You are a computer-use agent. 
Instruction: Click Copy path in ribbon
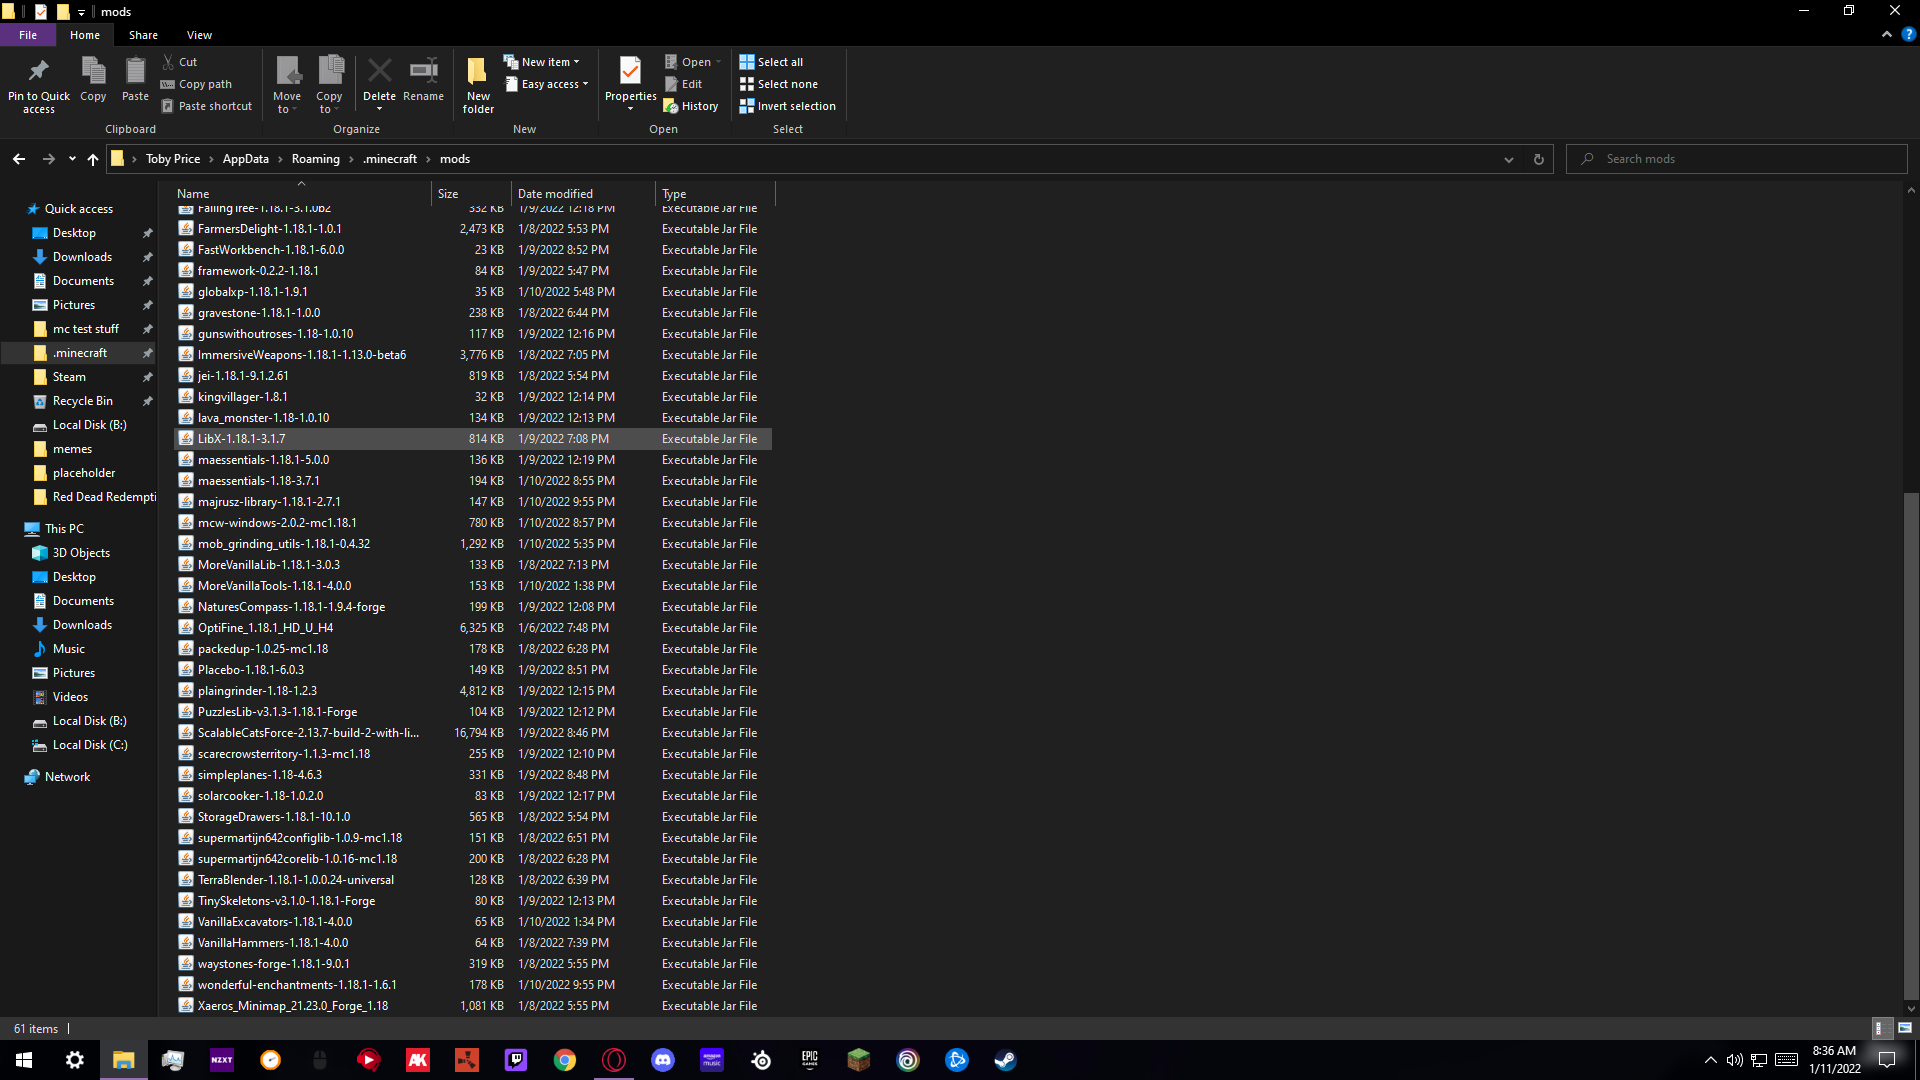(197, 84)
